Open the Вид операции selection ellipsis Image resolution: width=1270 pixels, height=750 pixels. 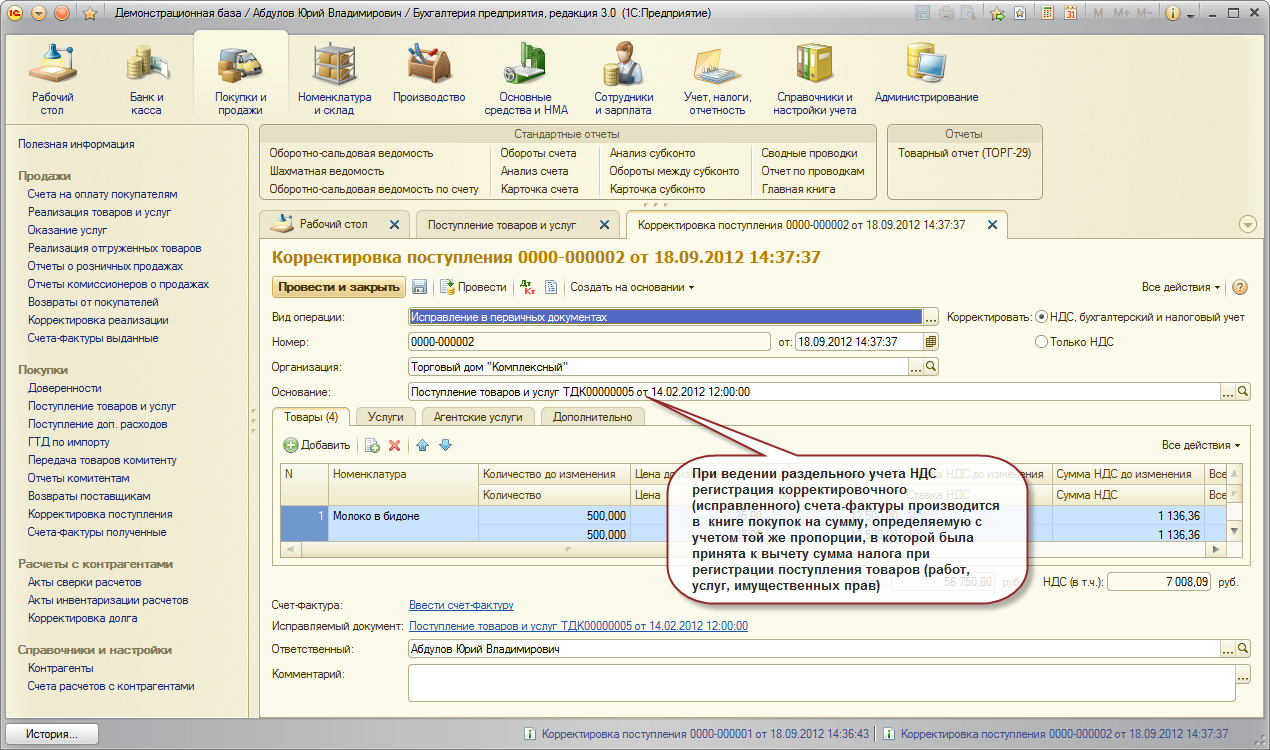(x=931, y=317)
